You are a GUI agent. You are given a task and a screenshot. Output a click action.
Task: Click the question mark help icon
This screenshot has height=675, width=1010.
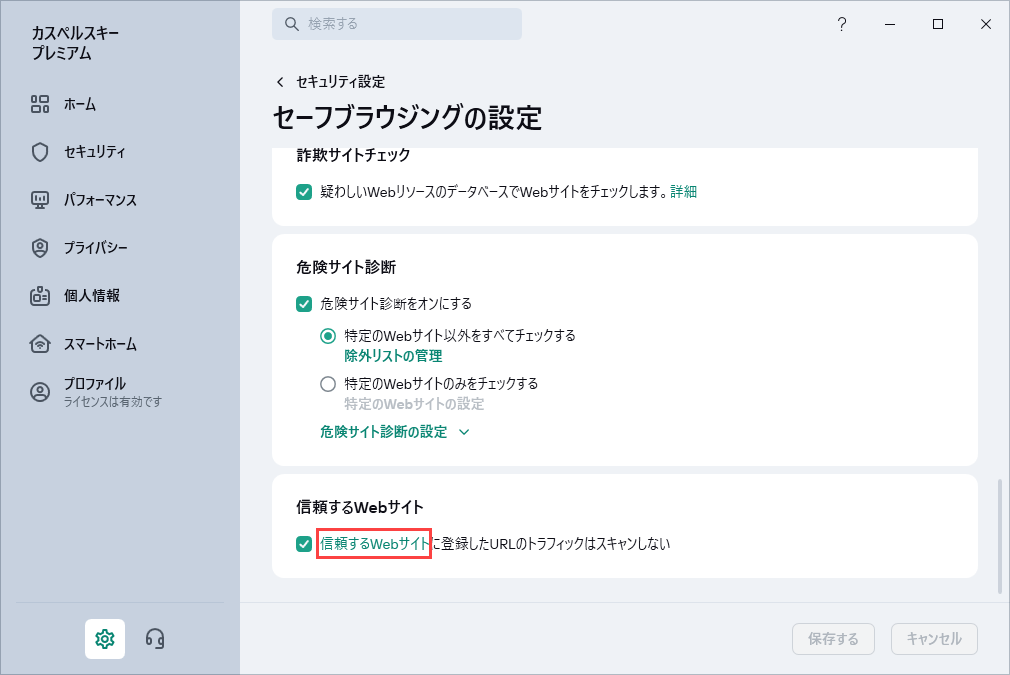click(x=842, y=24)
